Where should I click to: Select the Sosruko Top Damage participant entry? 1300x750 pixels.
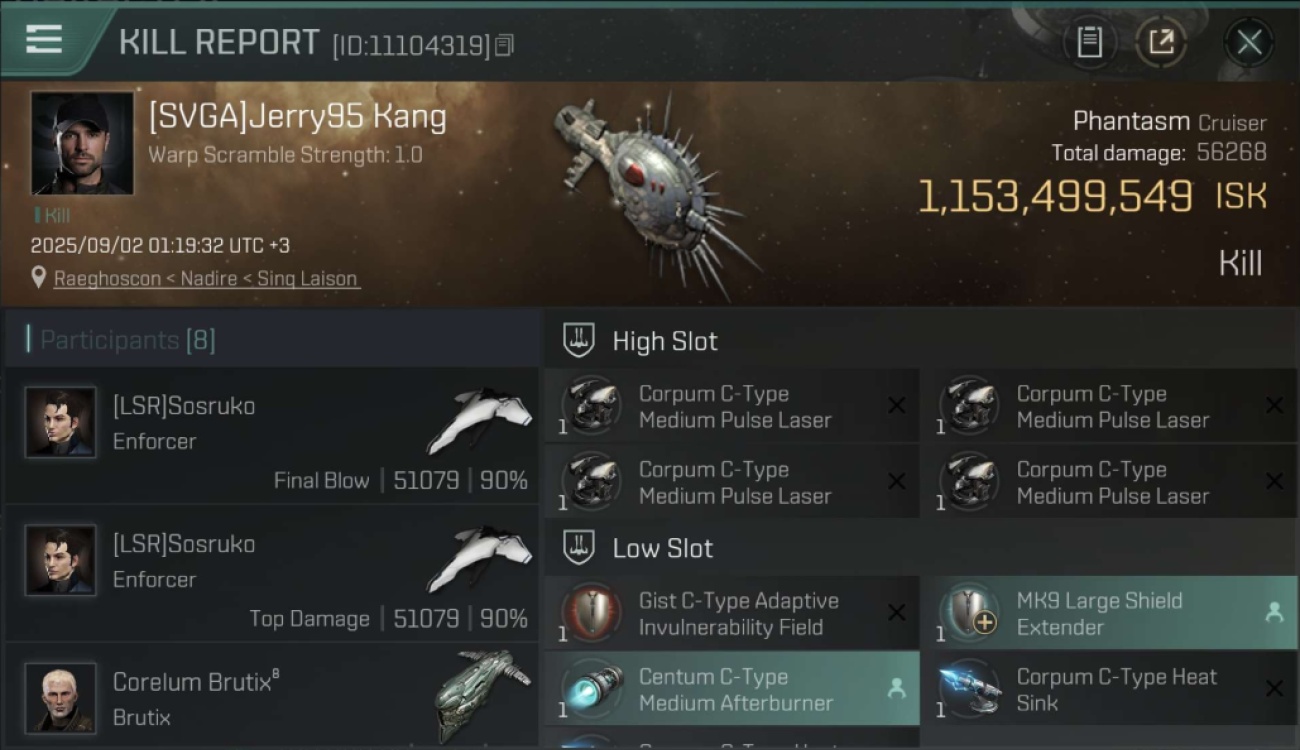[272, 573]
